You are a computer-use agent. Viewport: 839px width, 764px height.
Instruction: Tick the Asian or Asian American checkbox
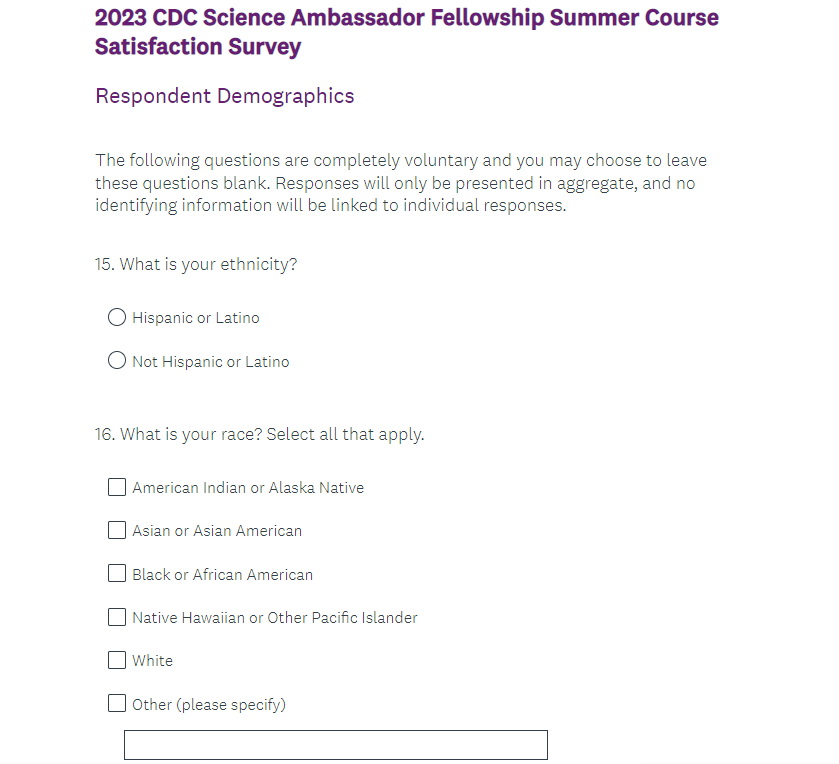point(117,531)
